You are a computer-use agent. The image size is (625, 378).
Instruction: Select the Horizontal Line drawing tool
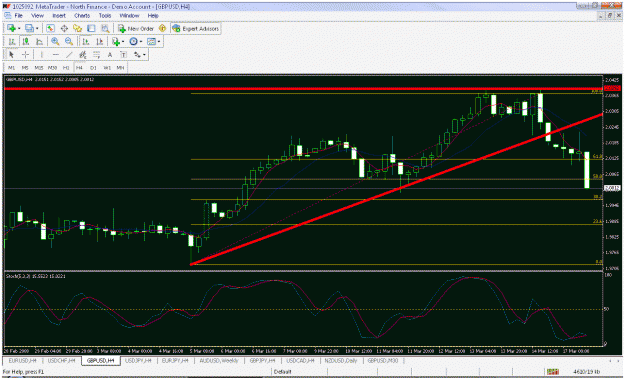coord(55,55)
